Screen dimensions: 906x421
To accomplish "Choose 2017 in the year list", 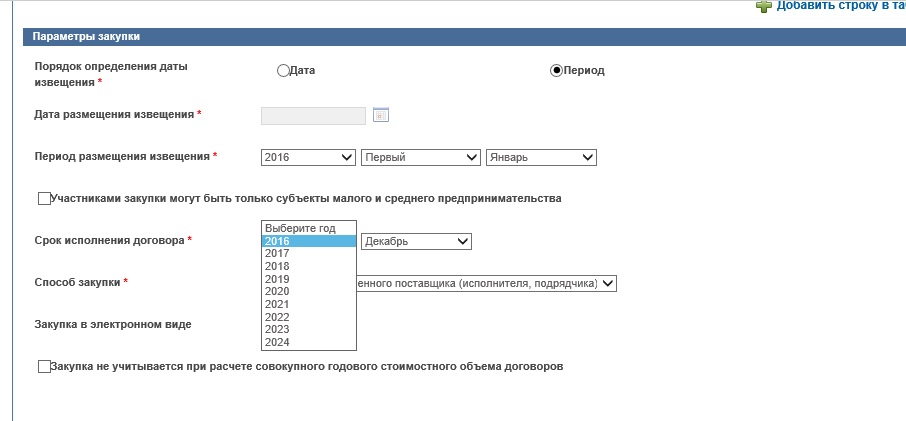I will (308, 254).
